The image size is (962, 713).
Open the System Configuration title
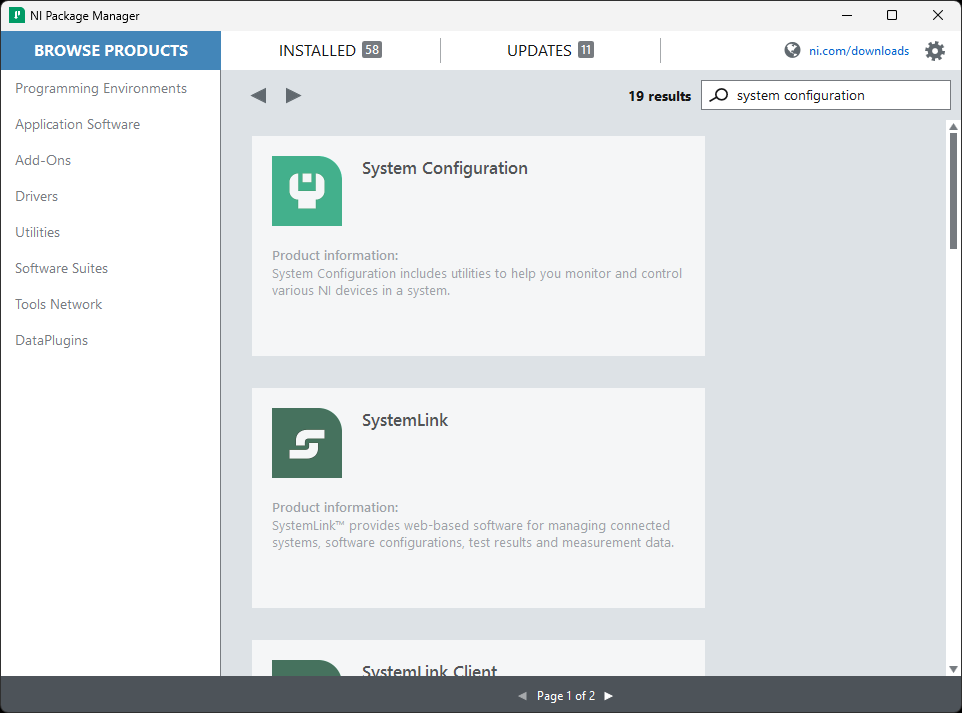point(445,169)
